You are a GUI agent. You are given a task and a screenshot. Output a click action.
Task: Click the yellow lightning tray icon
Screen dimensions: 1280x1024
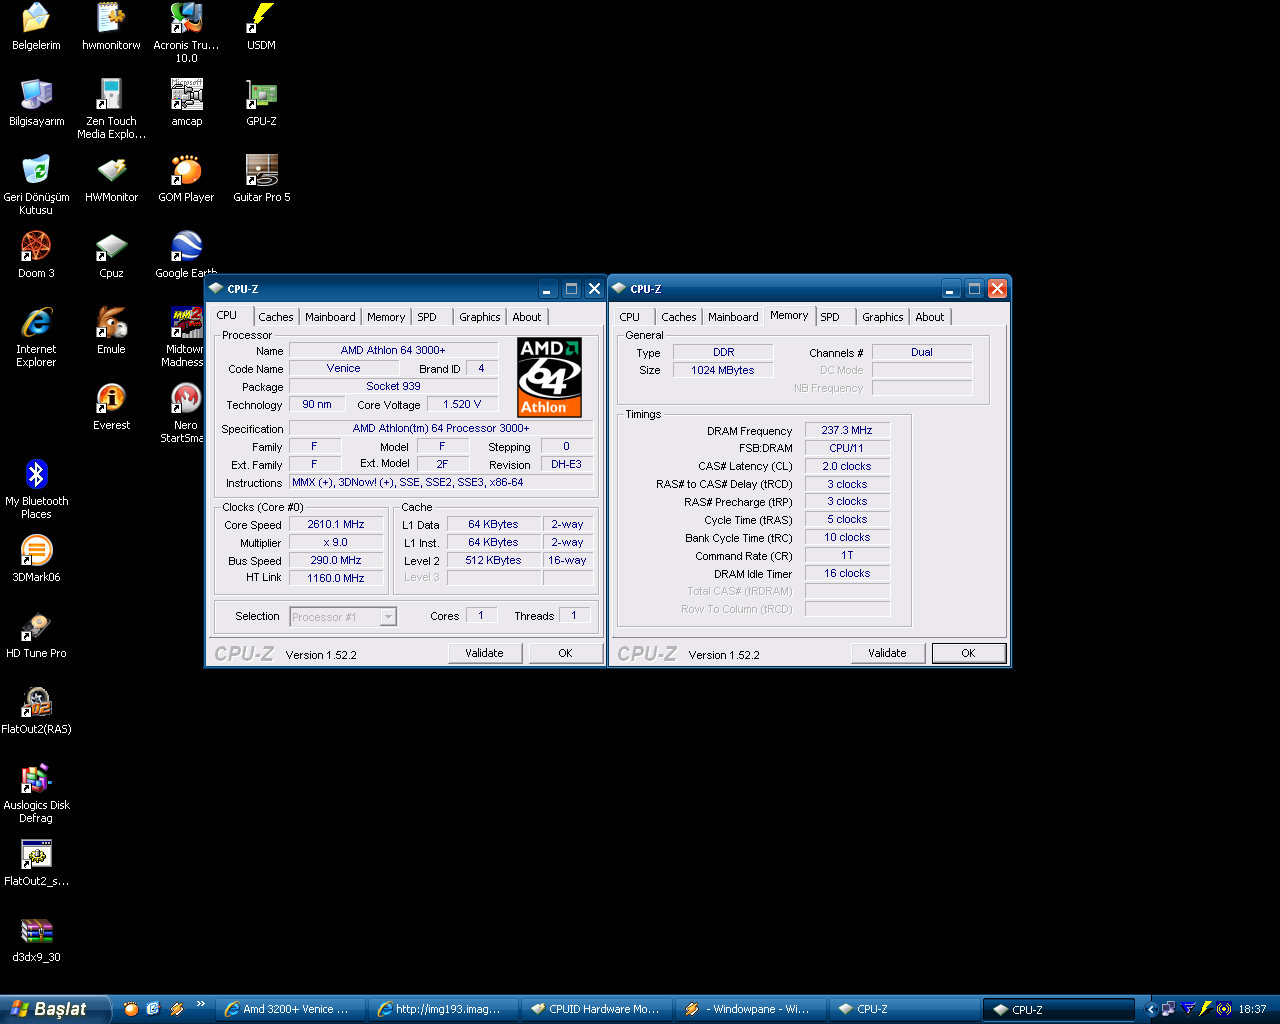coord(1205,1009)
